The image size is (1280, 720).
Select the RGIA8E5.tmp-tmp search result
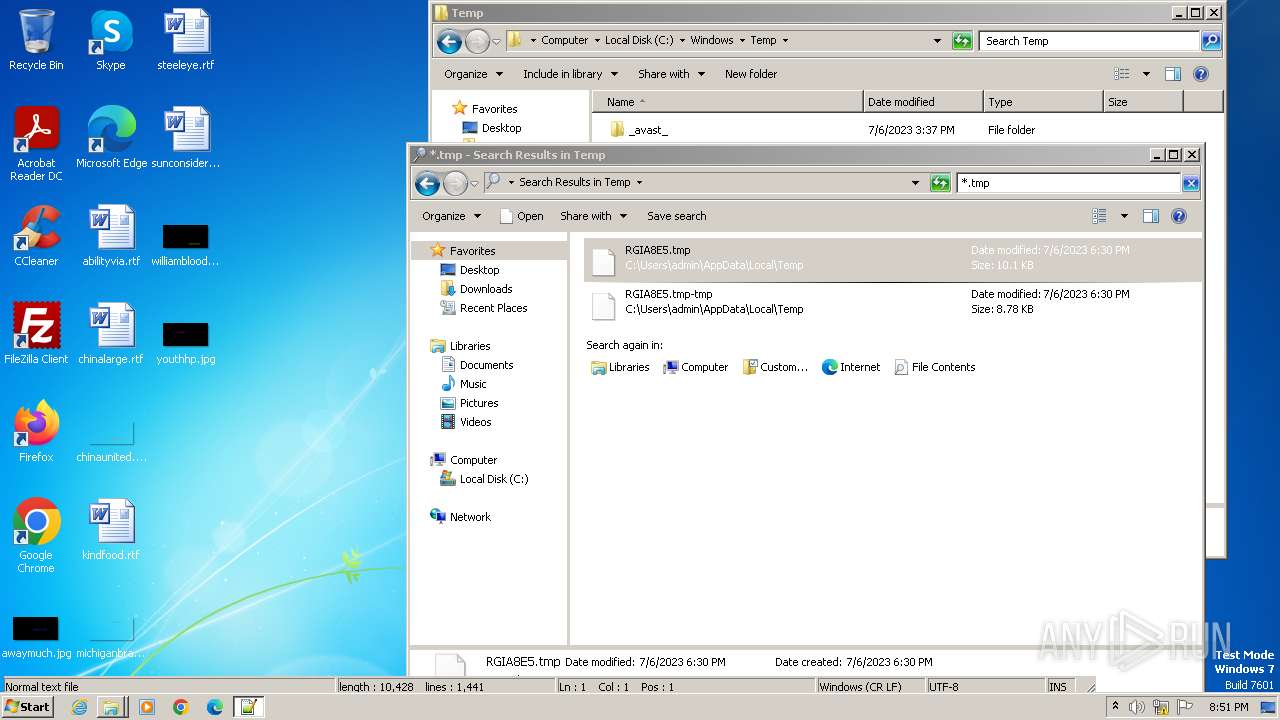[892, 302]
